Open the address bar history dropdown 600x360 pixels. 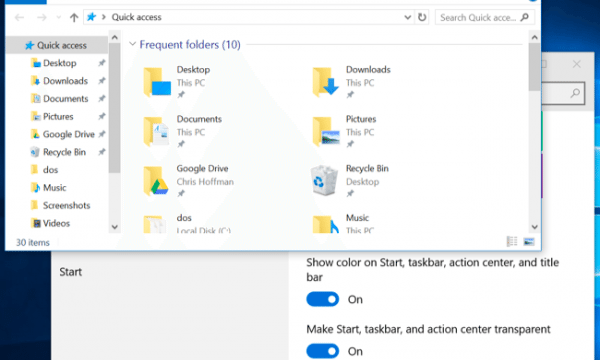click(408, 17)
